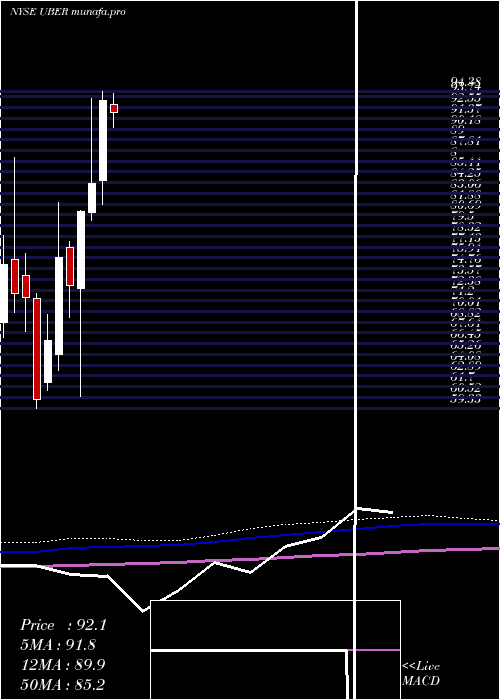
Task: Select the tallest red candlestick body
Action: pyautogui.click(x=37, y=349)
